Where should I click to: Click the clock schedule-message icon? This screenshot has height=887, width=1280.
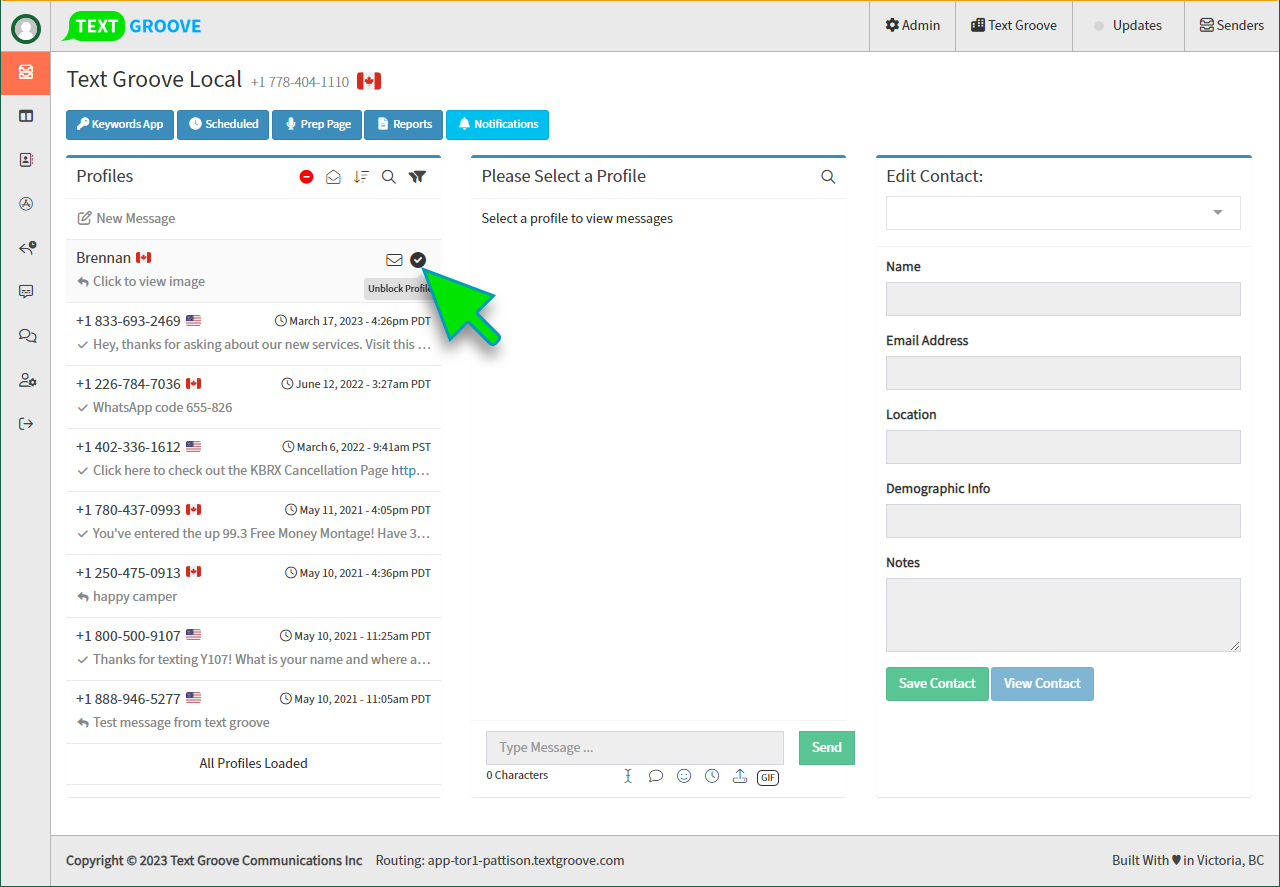click(712, 776)
